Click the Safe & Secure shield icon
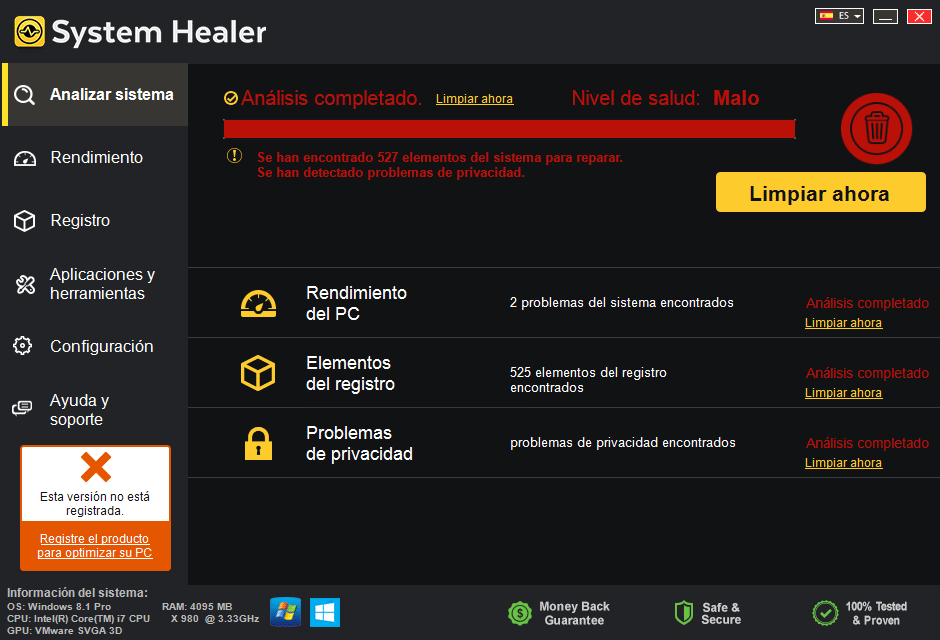940x640 pixels. (683, 613)
